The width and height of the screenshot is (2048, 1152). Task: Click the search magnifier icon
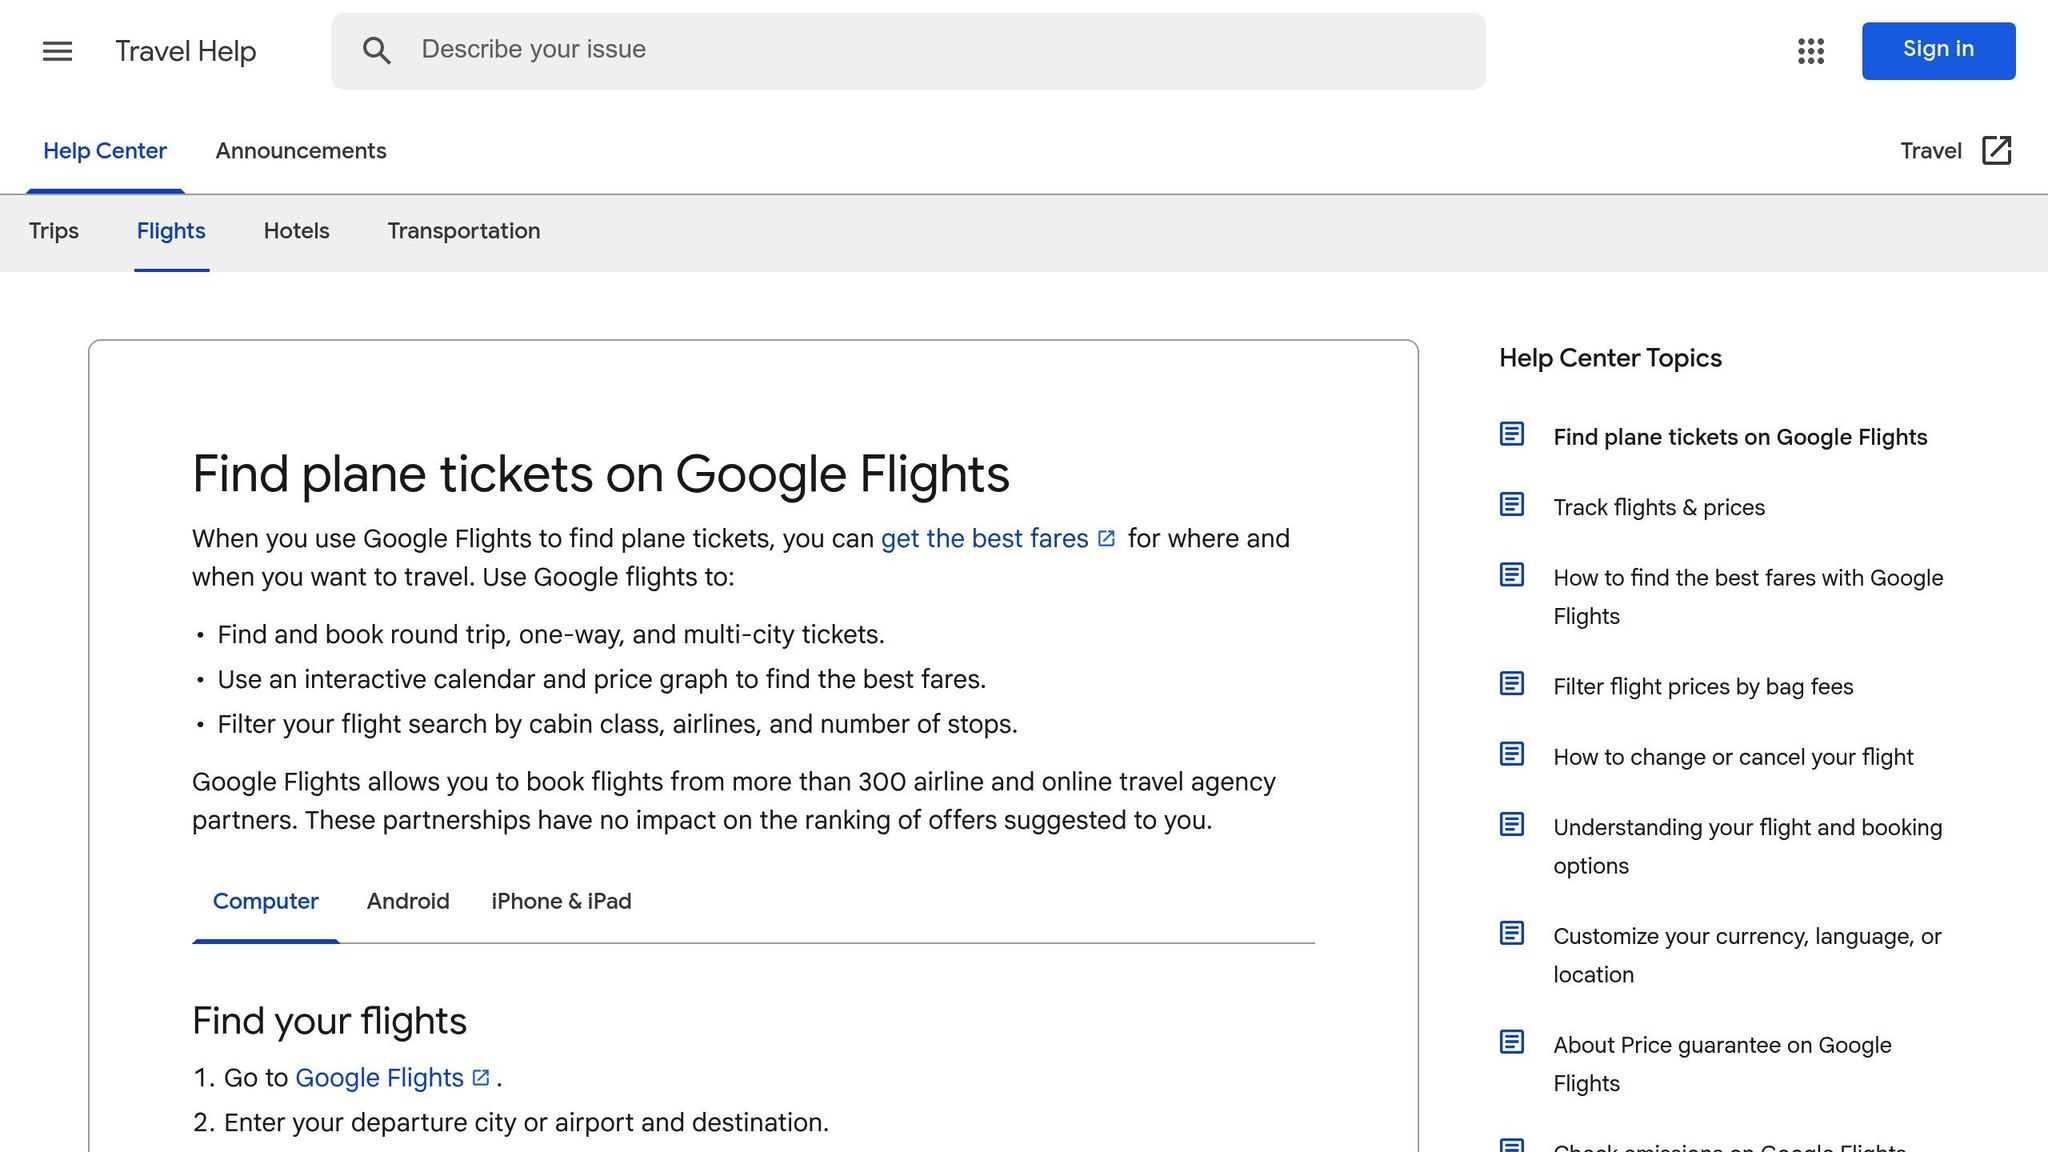coord(378,50)
